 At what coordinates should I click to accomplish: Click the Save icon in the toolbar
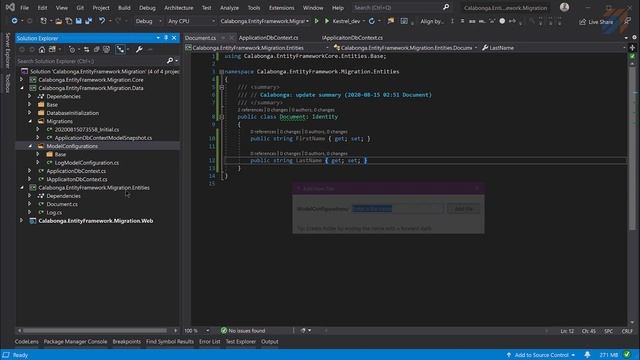pyautogui.click(x=78, y=21)
